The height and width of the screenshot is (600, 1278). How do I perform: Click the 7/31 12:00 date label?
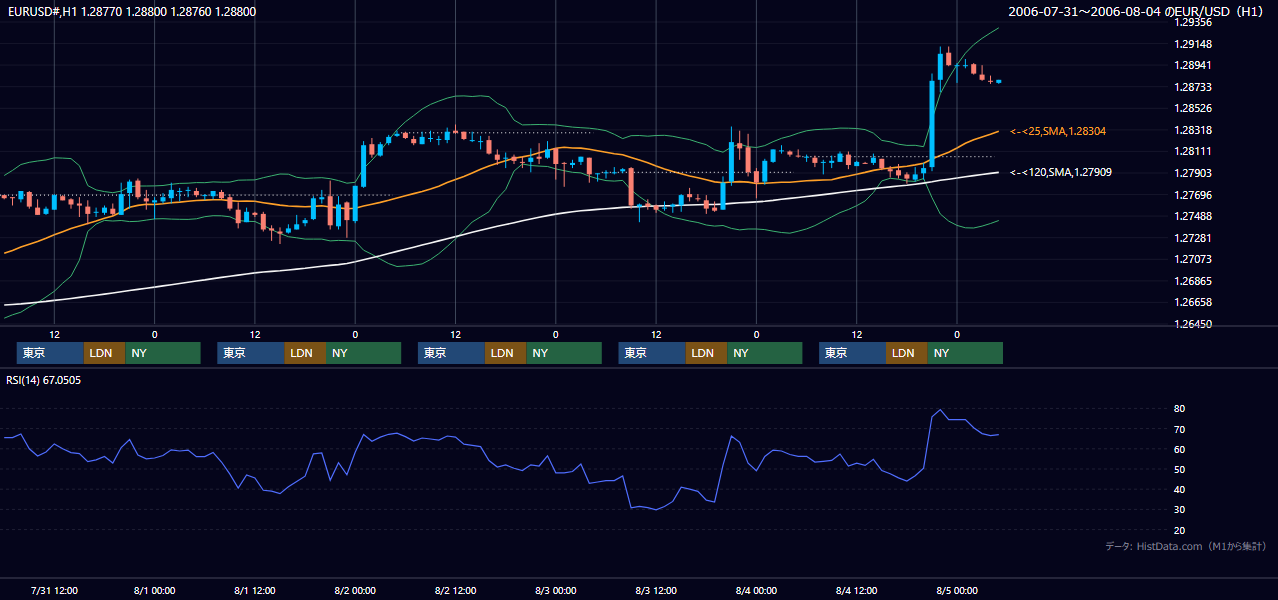(54, 590)
